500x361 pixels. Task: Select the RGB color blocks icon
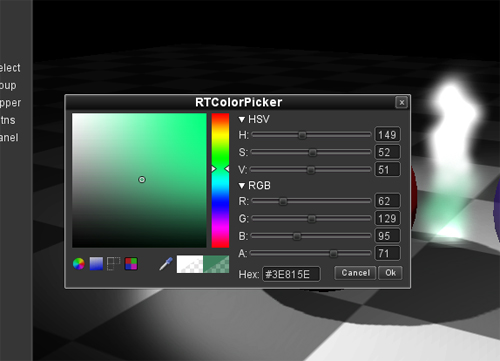pos(131,264)
